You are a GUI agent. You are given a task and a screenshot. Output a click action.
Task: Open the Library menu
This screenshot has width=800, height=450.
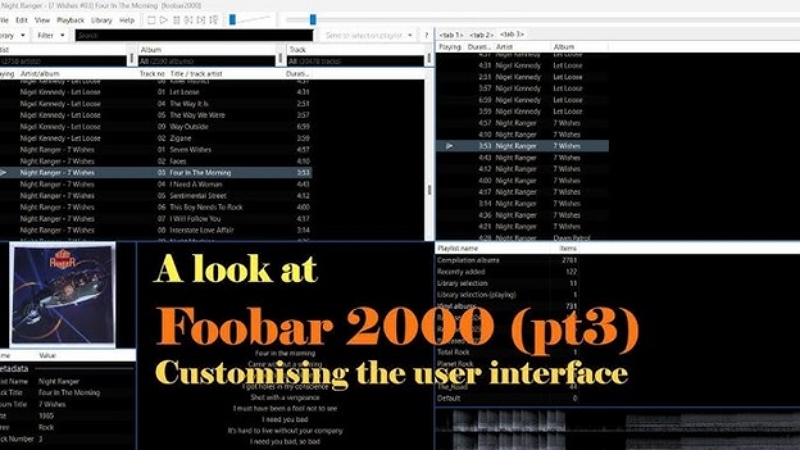[x=102, y=20]
